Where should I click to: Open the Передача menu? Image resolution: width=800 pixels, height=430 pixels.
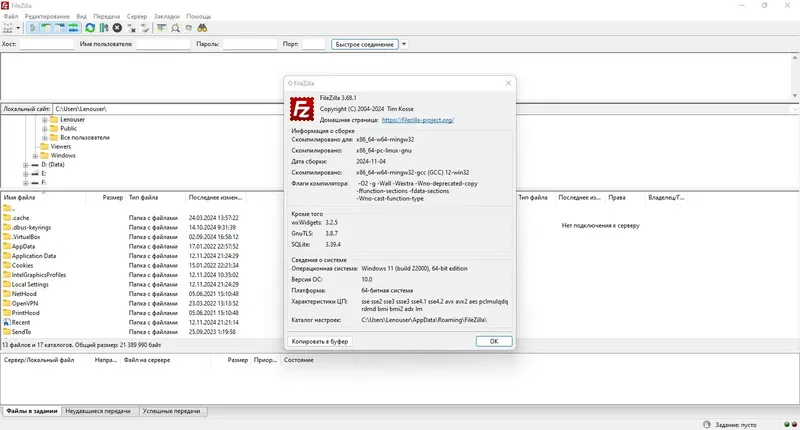tap(107, 16)
